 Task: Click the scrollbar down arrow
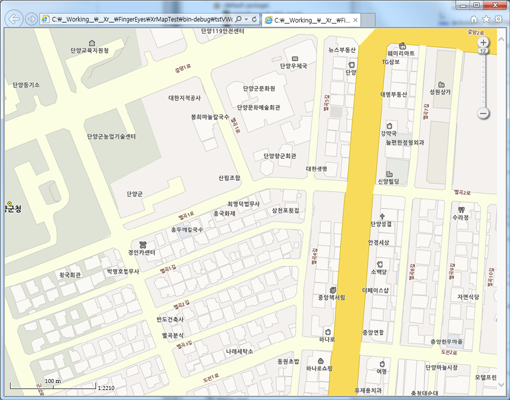point(501,385)
